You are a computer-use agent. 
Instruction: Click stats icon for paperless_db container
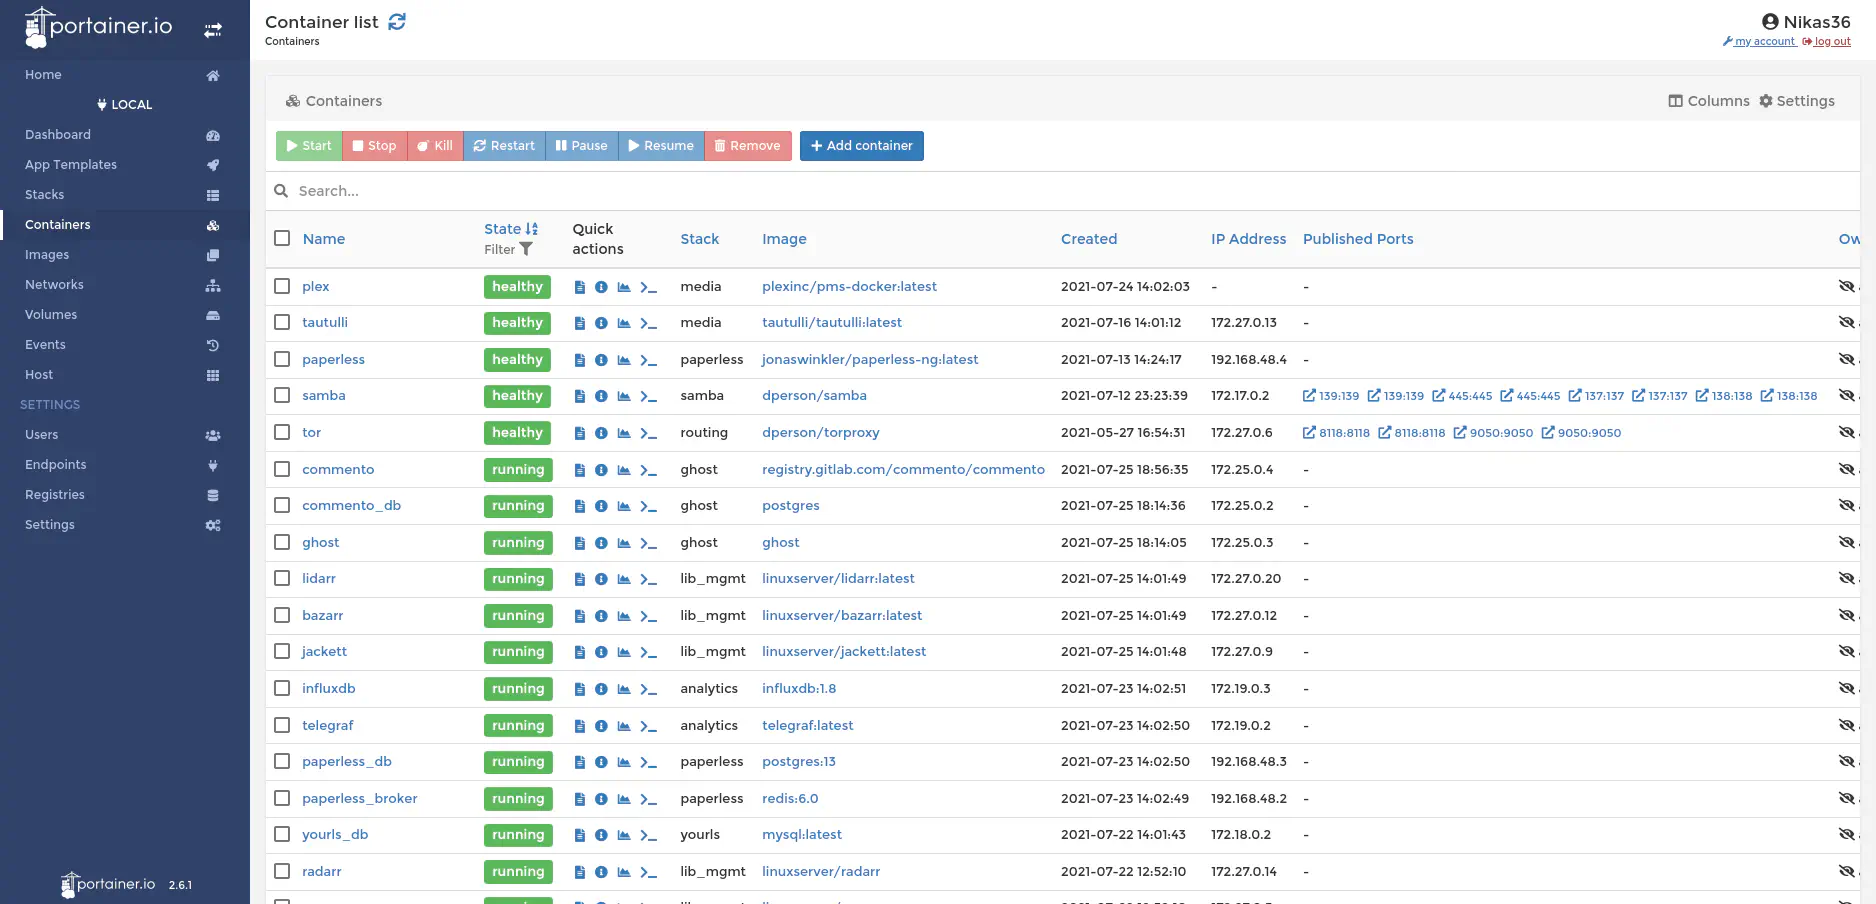tap(624, 762)
